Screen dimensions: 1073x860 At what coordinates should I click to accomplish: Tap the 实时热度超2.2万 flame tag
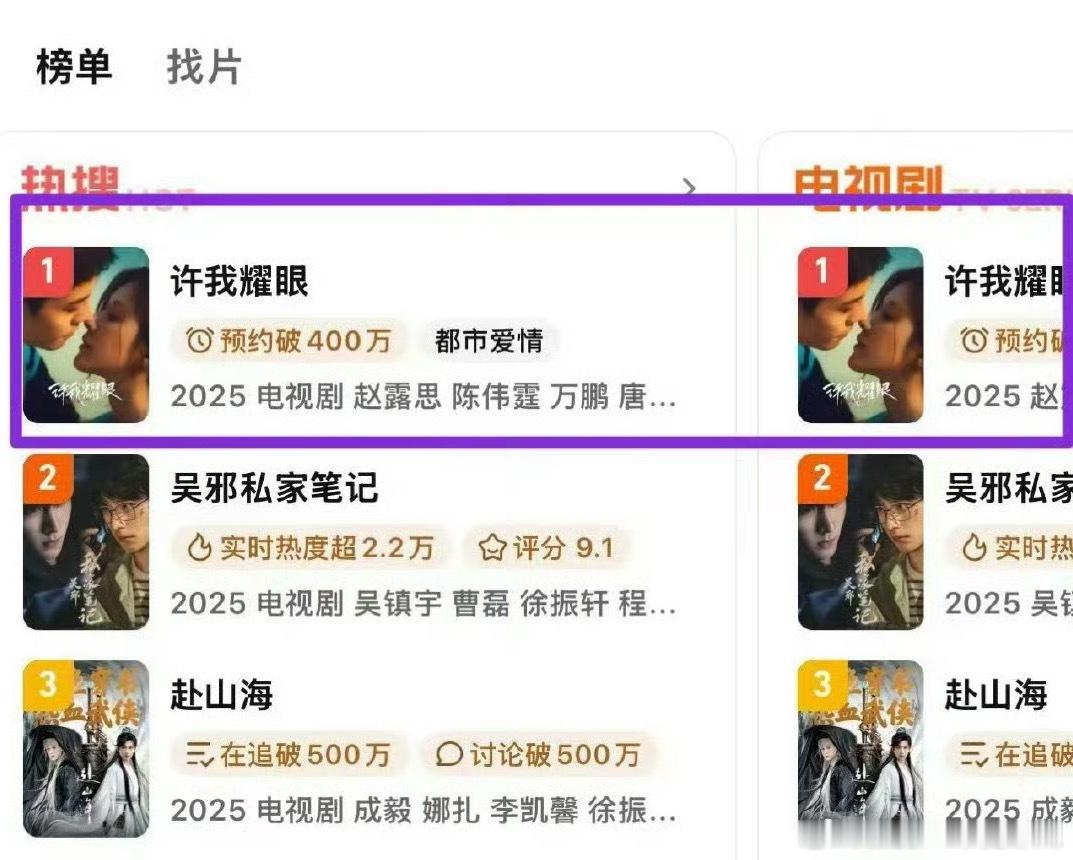tap(310, 547)
